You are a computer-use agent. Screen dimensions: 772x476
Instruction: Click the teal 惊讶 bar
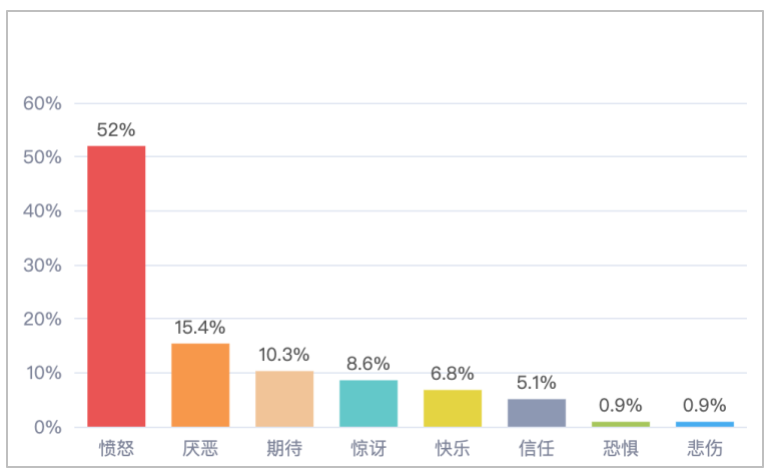click(368, 403)
